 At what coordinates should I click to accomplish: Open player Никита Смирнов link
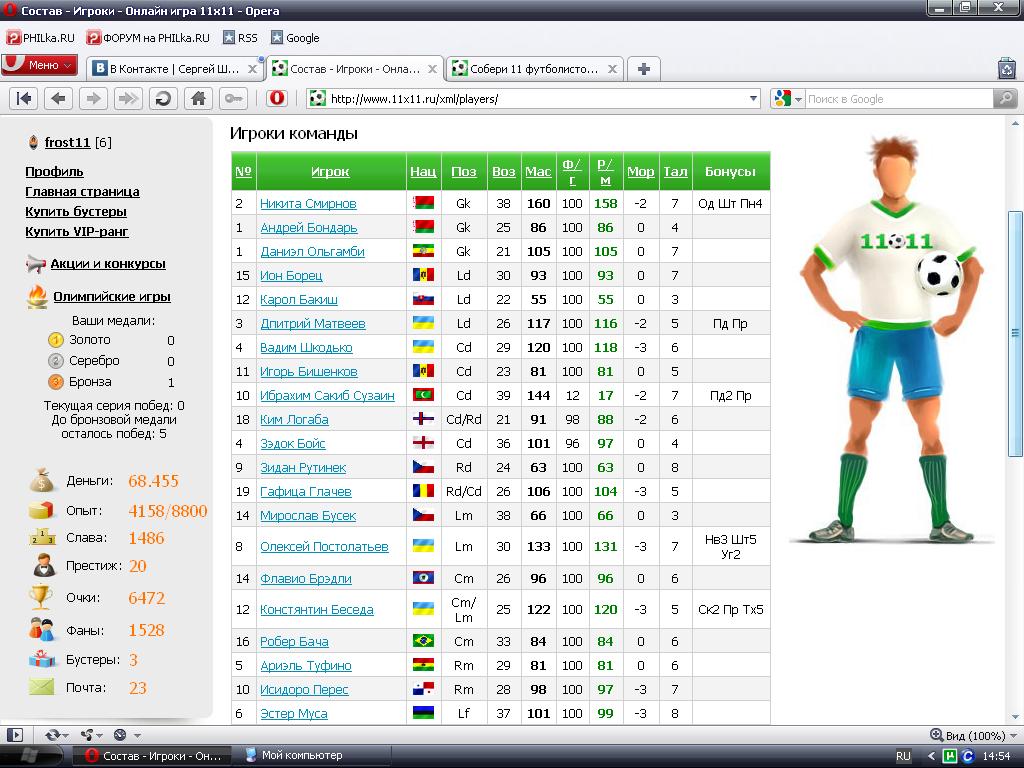[308, 203]
